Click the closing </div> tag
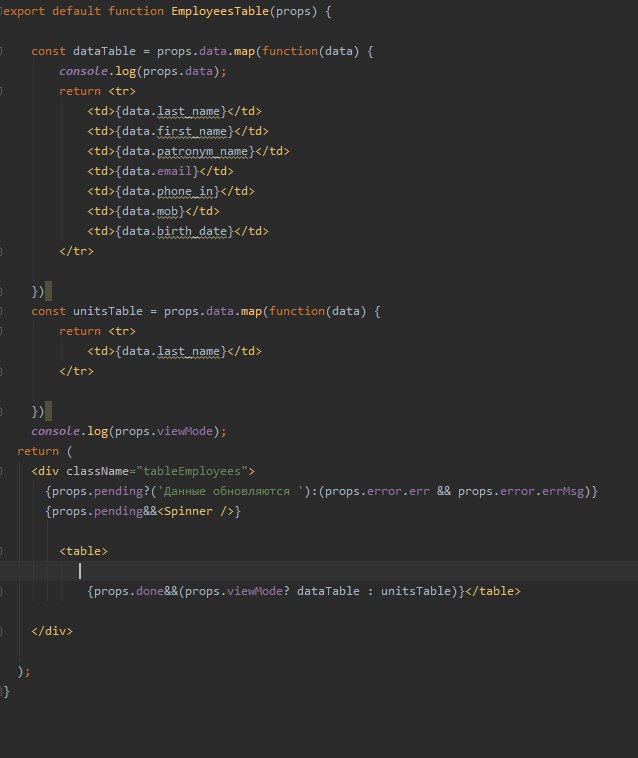The width and height of the screenshot is (638, 758). (x=52, y=631)
